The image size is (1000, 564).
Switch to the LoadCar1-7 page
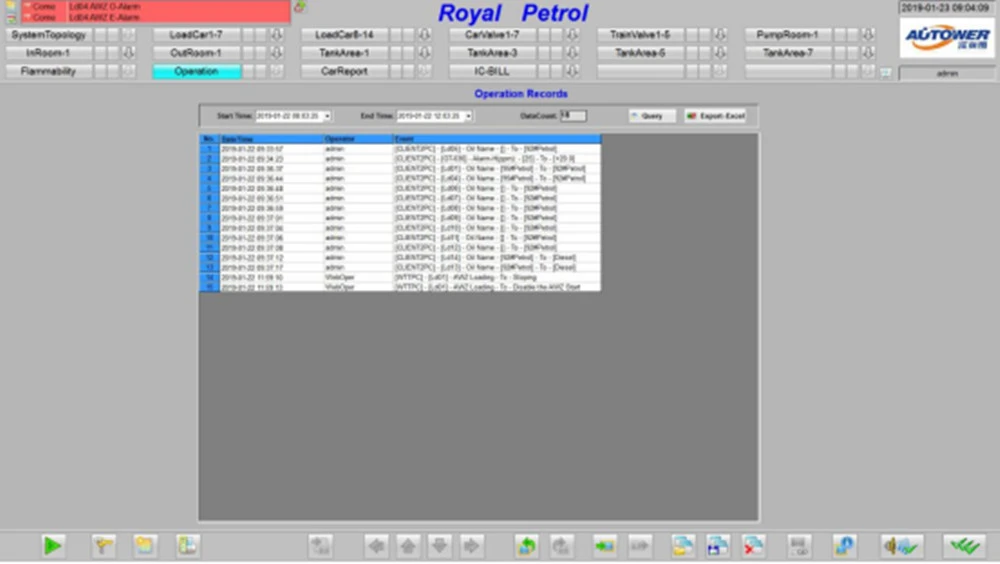coord(196,34)
